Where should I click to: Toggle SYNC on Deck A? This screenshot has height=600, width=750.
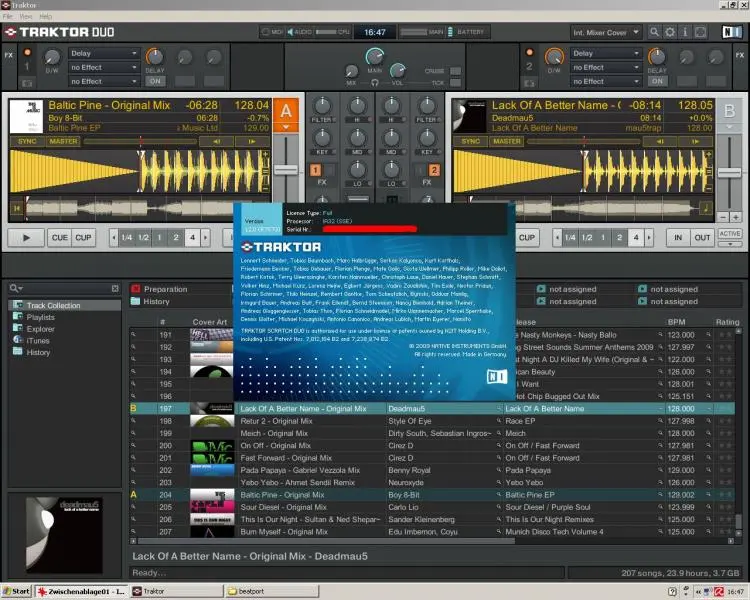(27, 141)
